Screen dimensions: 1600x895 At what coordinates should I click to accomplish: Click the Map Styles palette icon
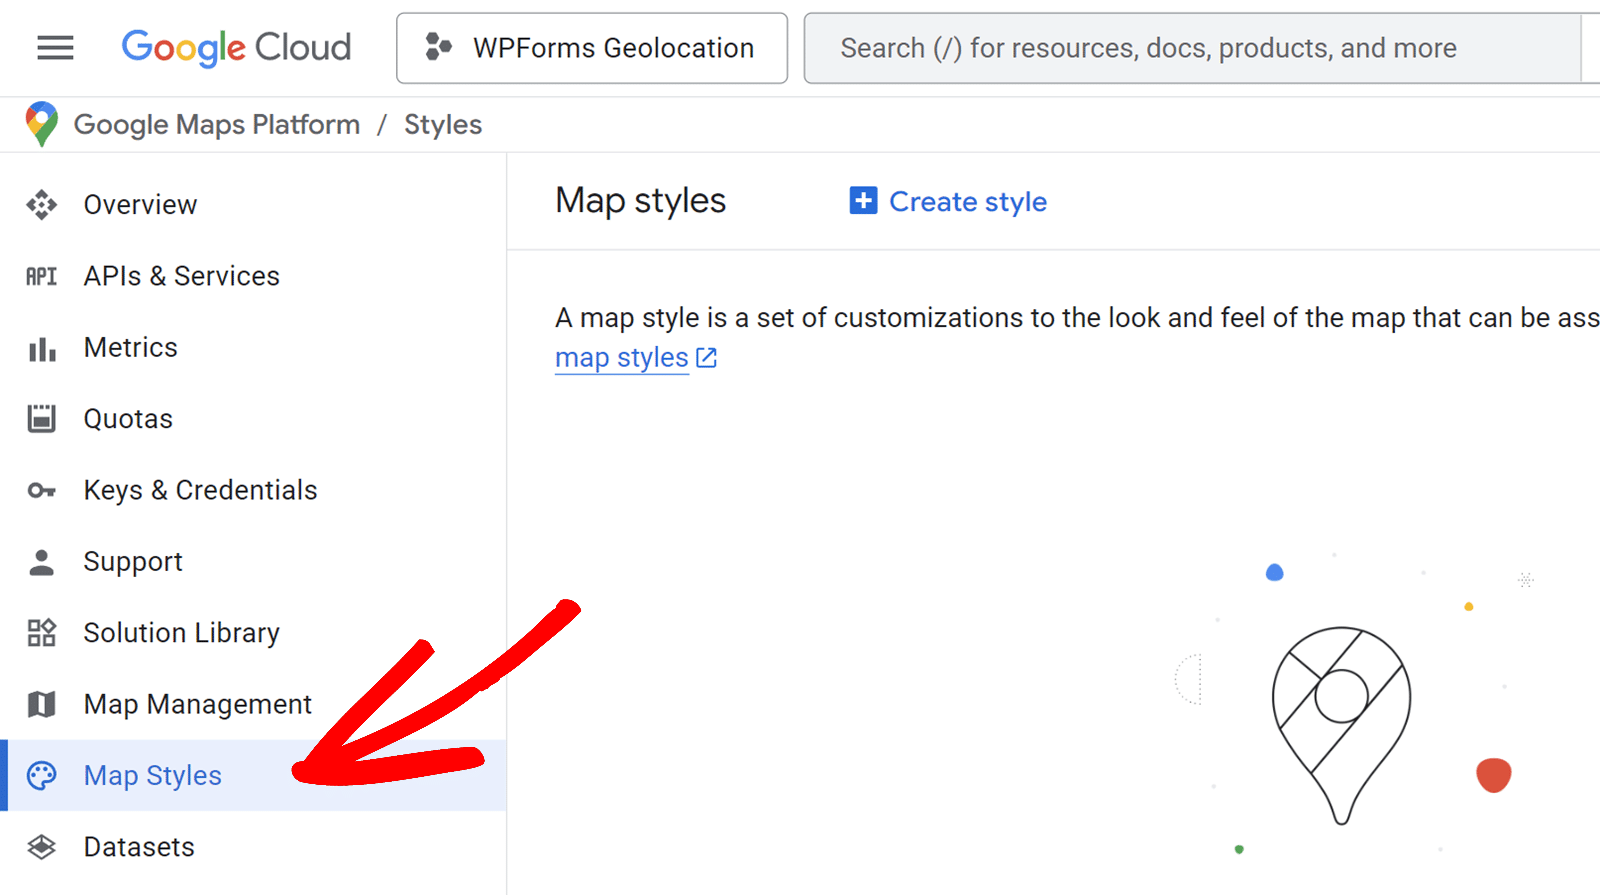(x=41, y=776)
